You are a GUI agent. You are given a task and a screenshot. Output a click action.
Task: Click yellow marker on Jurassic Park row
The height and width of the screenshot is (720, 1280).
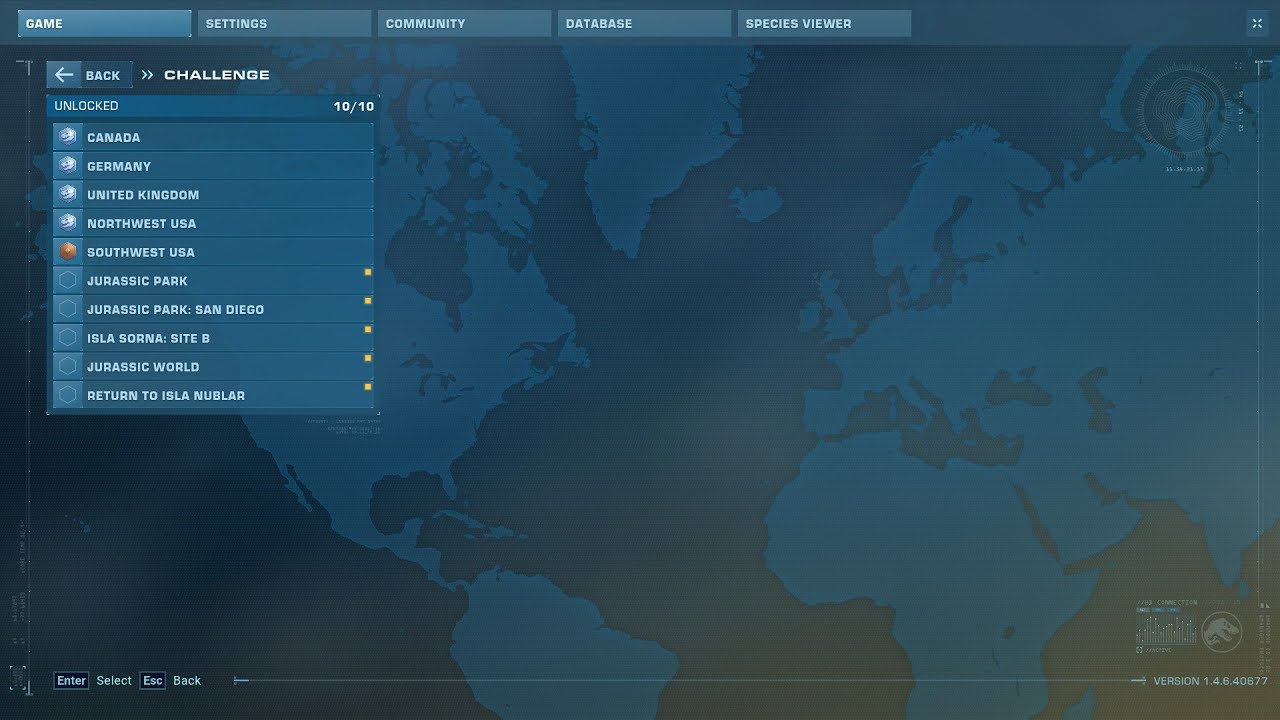368,272
